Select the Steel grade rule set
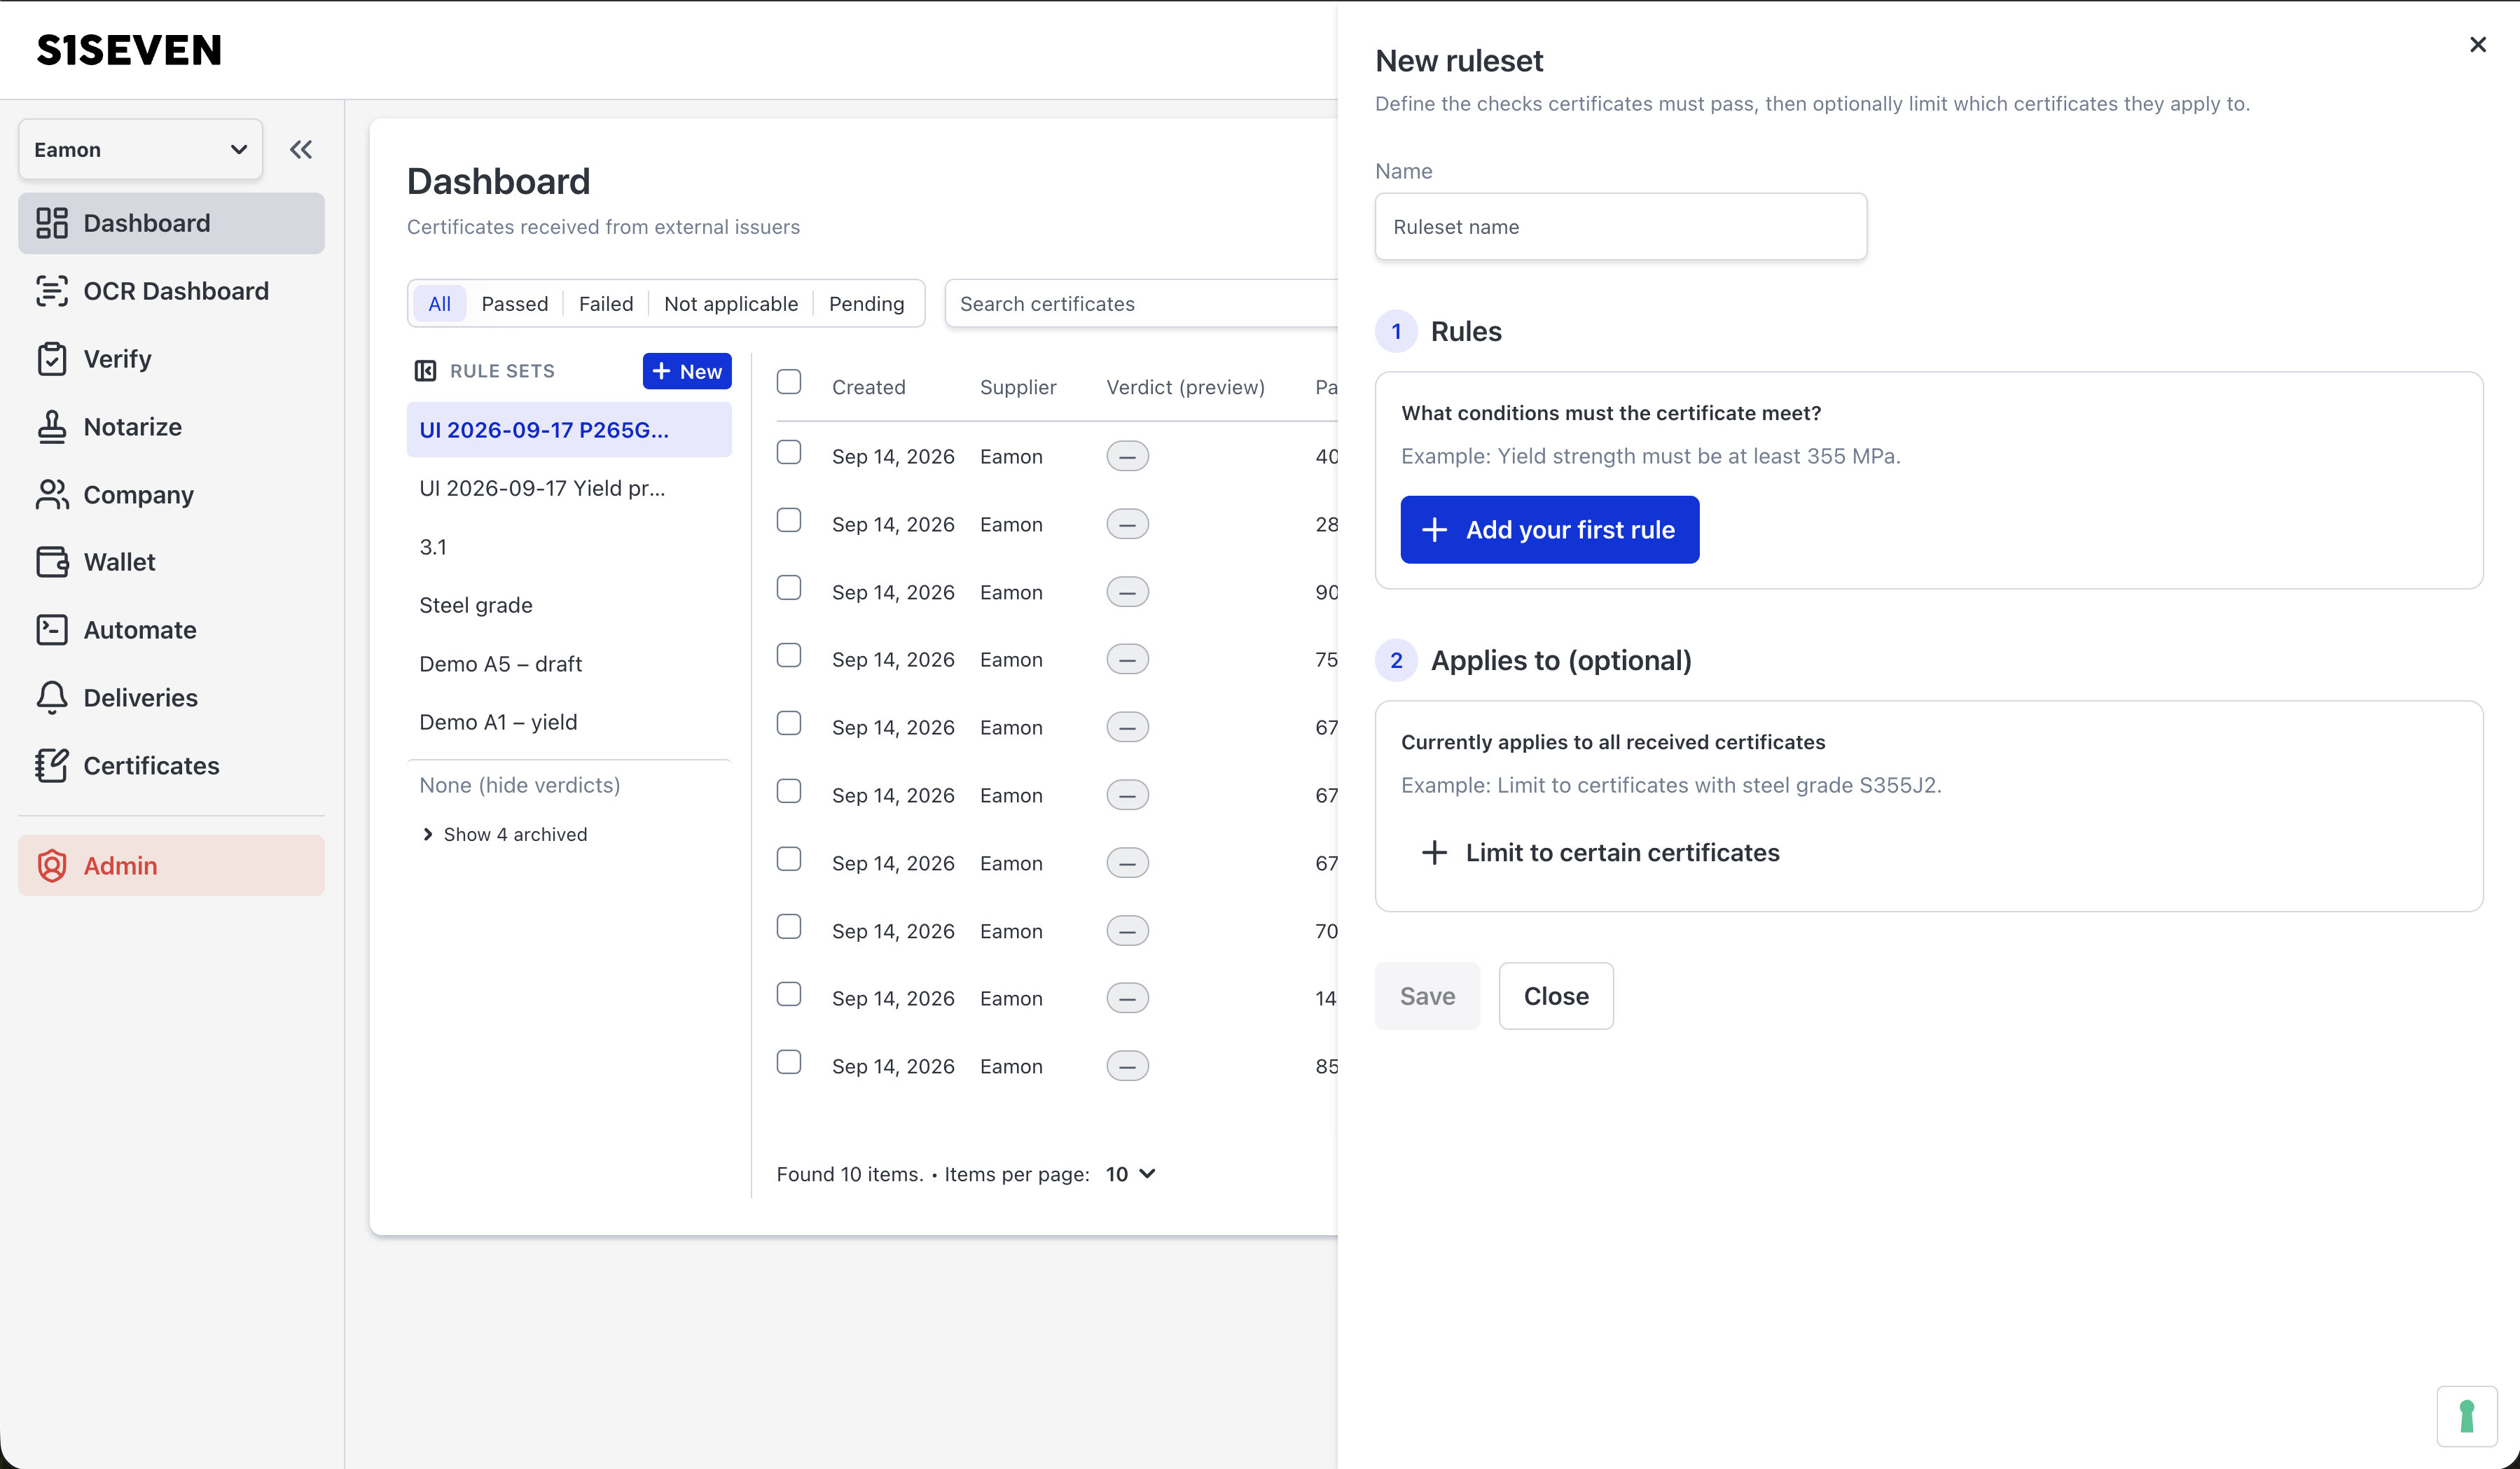Screen dimensions: 2520x1469 pos(569,605)
